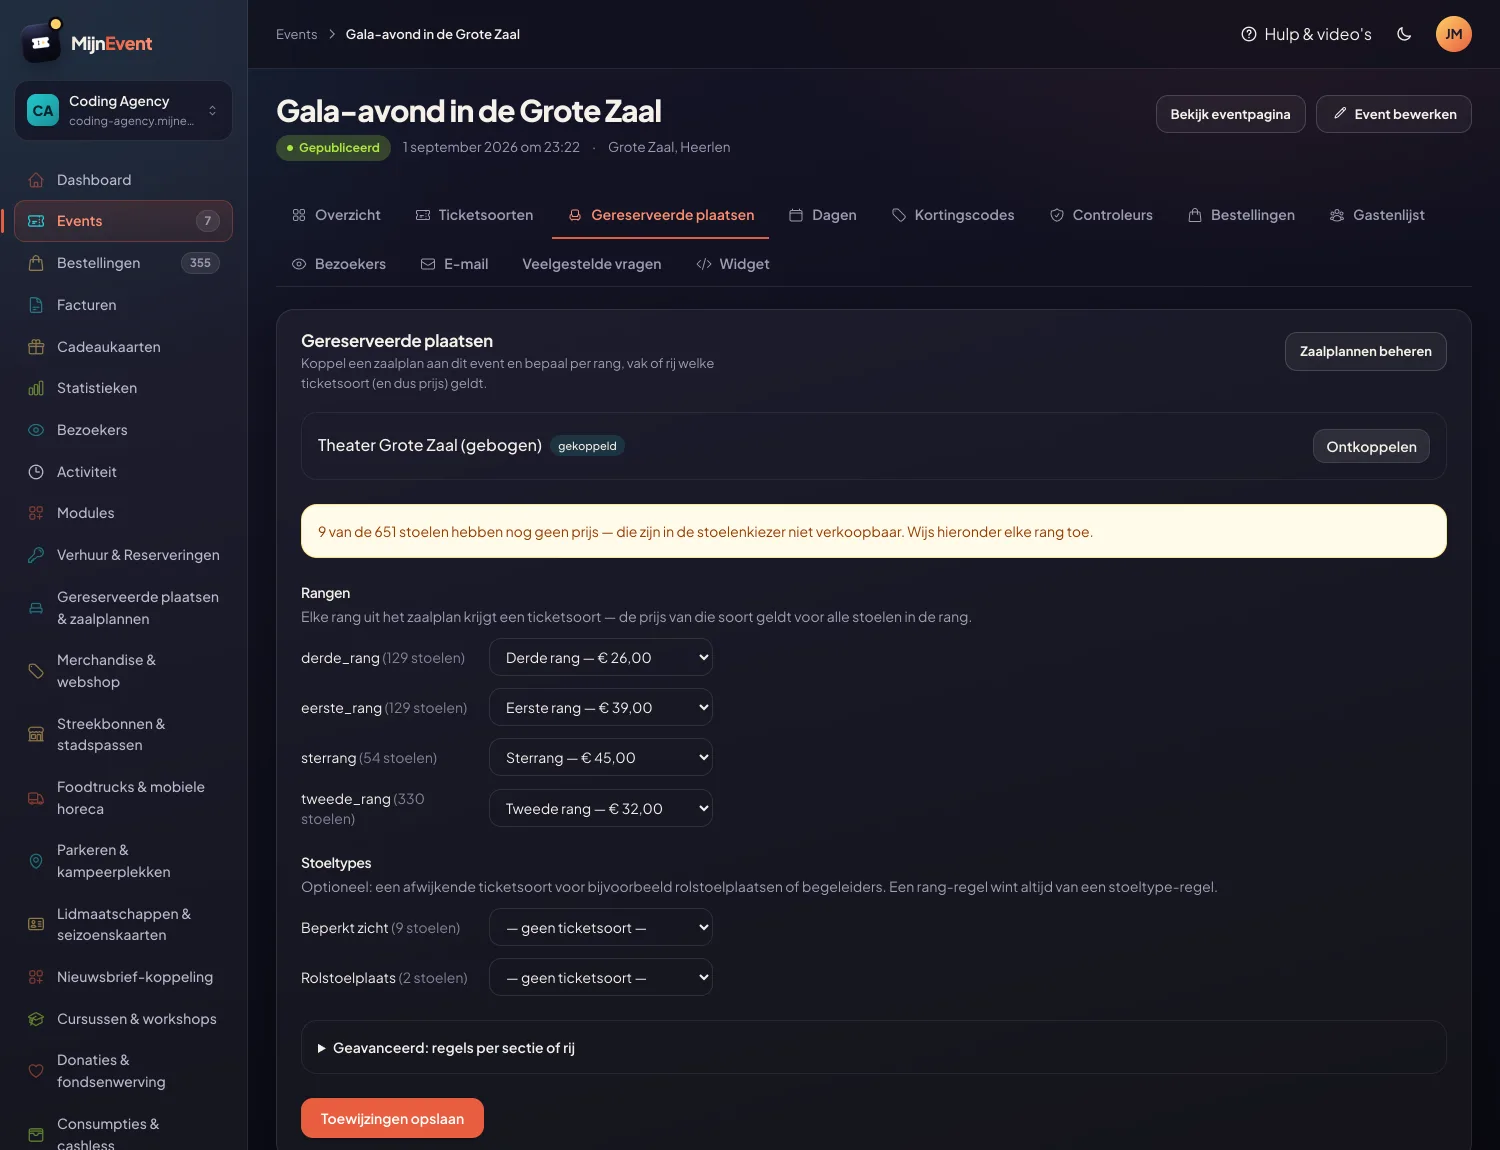Open the Rolstoelplaats ticket type dropdown
Viewport: 1500px width, 1150px height.
tap(601, 977)
